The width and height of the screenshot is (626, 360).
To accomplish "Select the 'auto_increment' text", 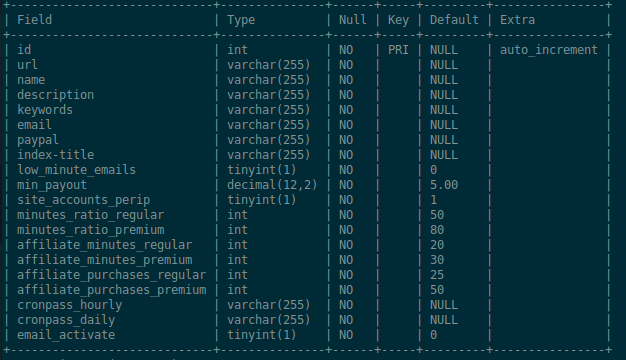I will click(549, 50).
